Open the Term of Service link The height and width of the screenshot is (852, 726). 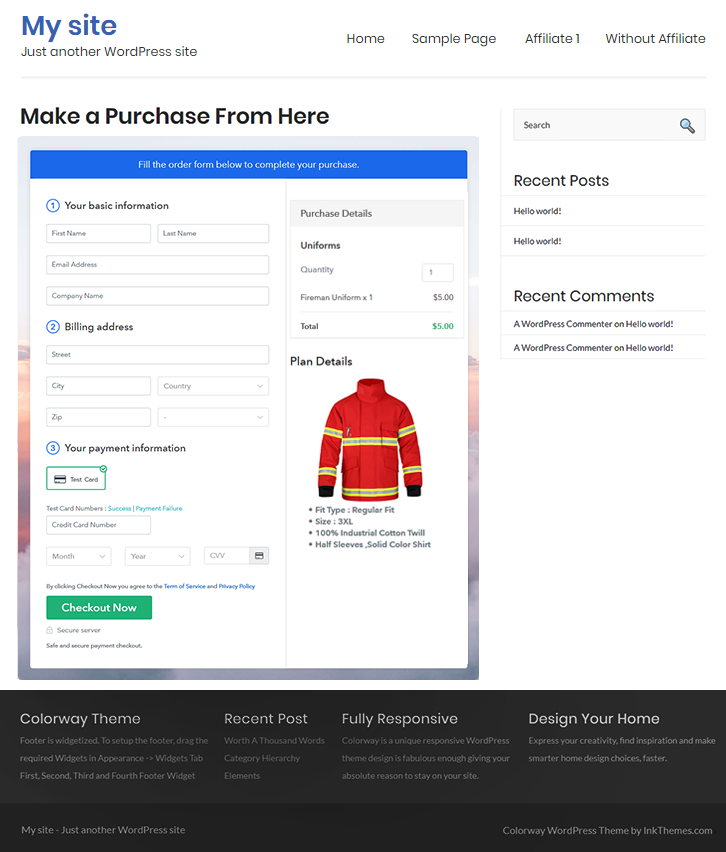tap(185, 586)
